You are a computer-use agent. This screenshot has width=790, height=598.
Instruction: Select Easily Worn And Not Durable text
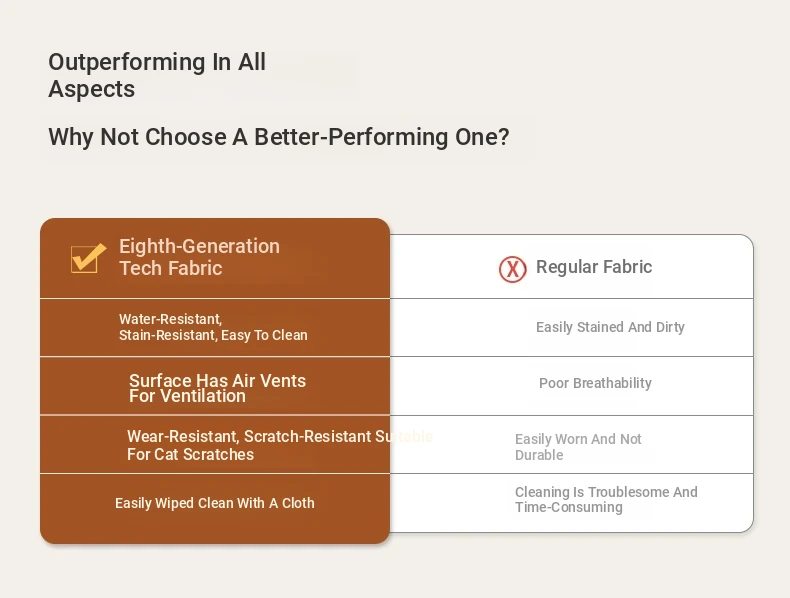pyautogui.click(x=578, y=447)
